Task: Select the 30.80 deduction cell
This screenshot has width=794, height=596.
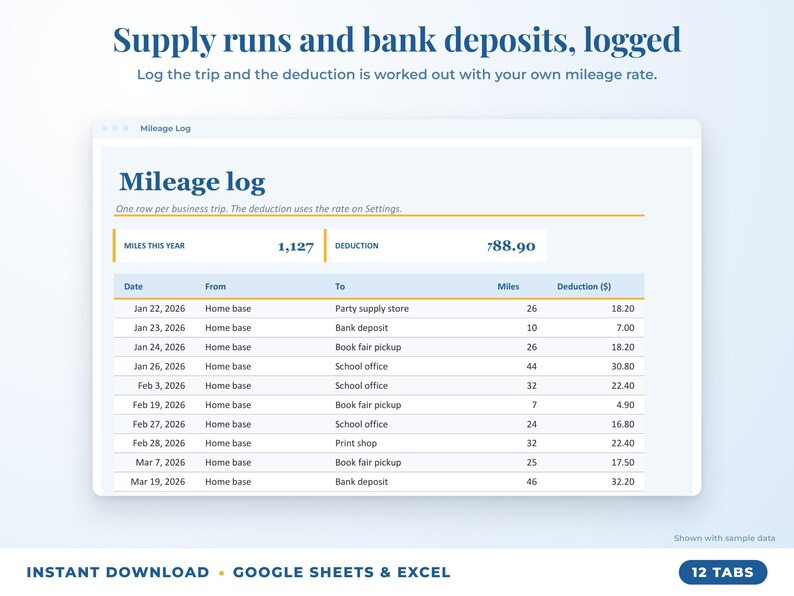Action: click(x=623, y=366)
